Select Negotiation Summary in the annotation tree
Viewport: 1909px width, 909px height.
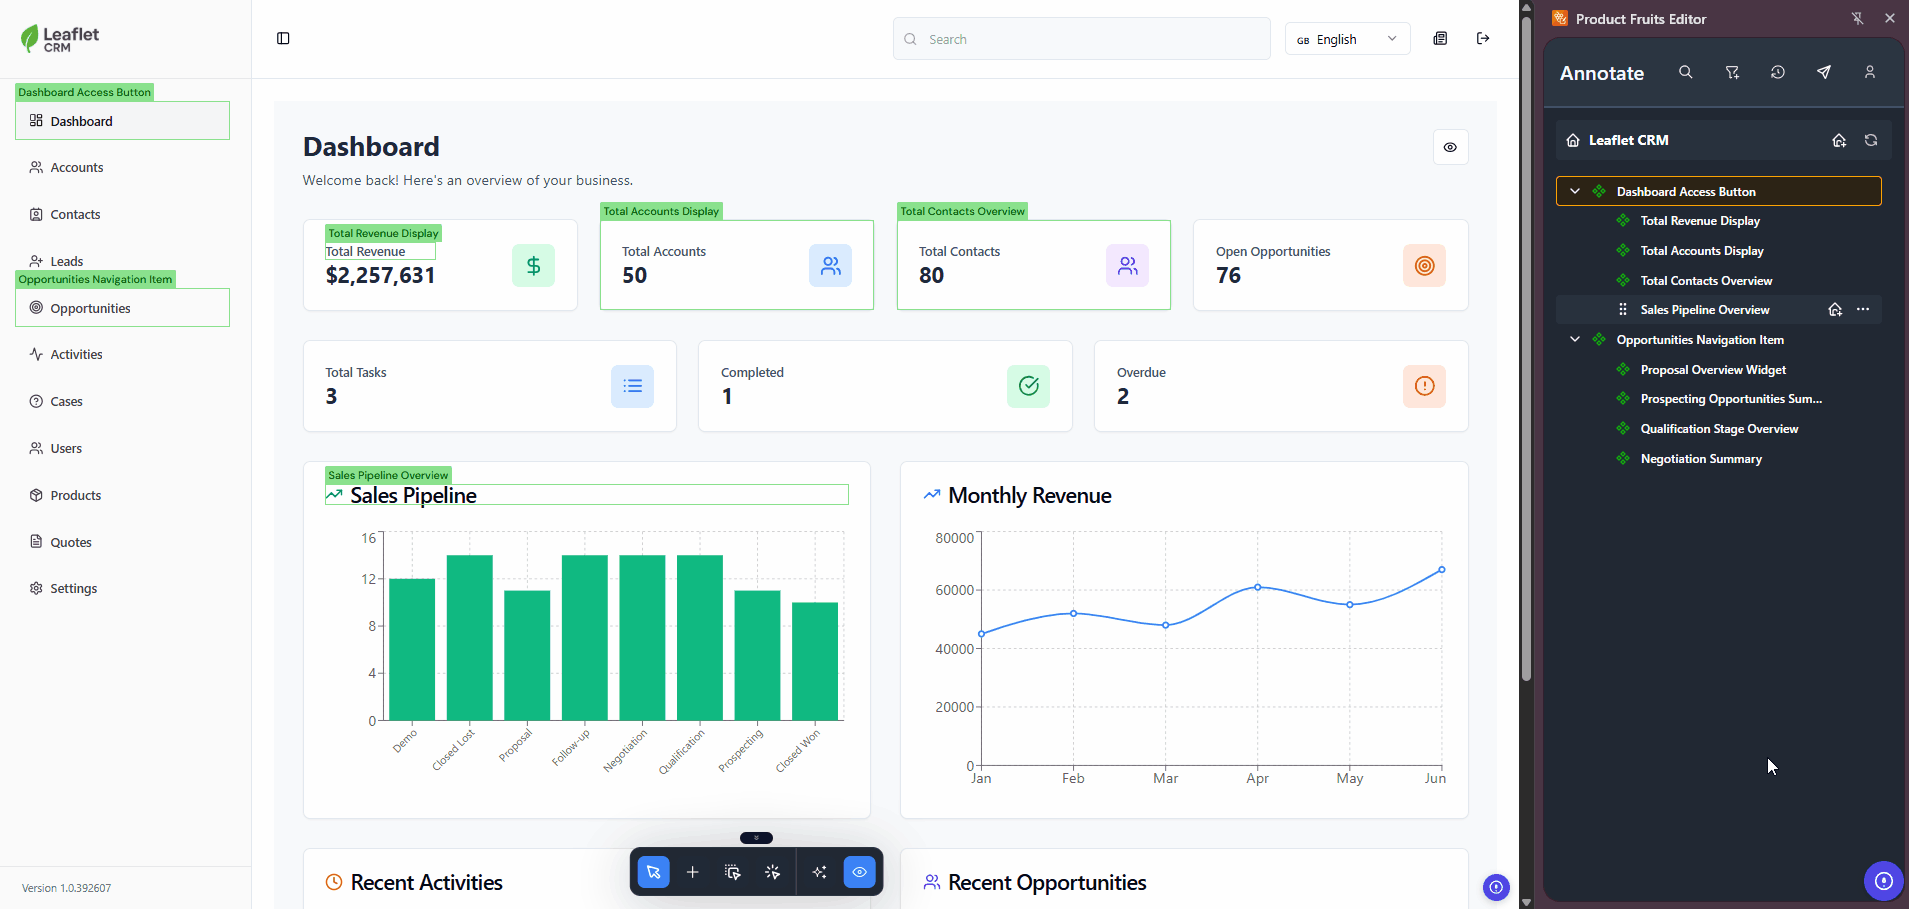click(x=1700, y=459)
